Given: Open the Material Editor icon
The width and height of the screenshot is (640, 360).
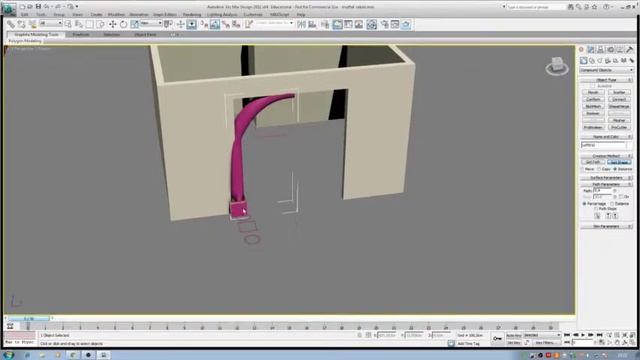Looking at the screenshot, I should (x=371, y=24).
